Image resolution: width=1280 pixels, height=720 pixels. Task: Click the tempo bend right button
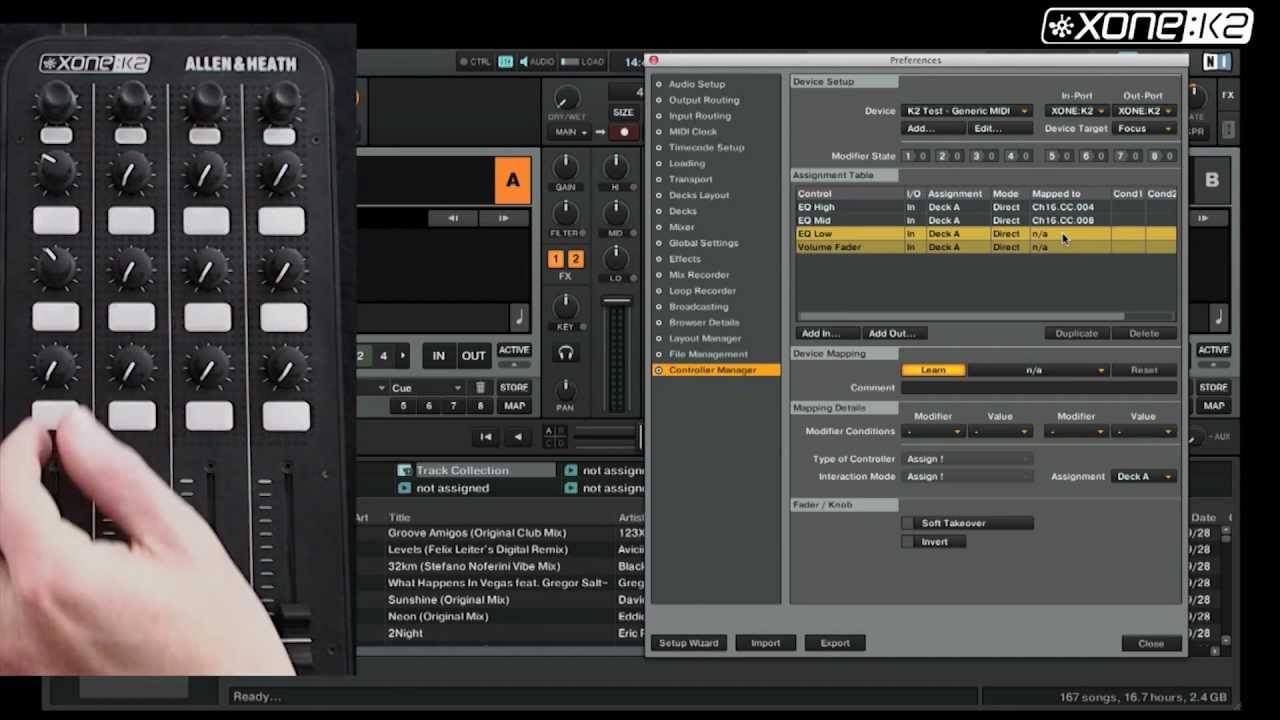(503, 218)
